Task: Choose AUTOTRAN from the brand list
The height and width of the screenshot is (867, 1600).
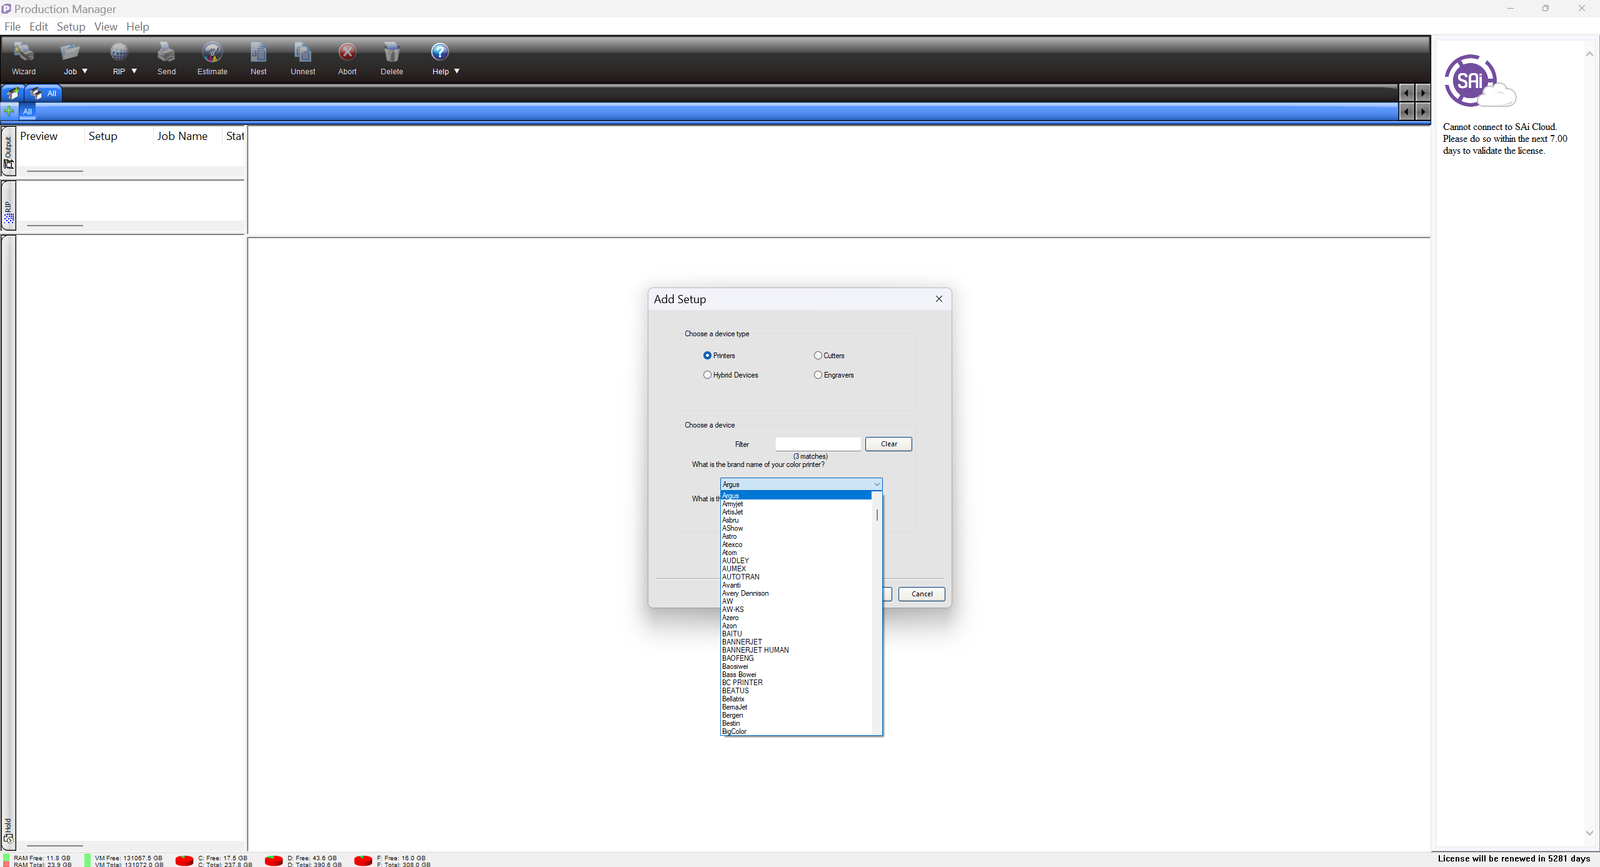Action: click(x=796, y=577)
